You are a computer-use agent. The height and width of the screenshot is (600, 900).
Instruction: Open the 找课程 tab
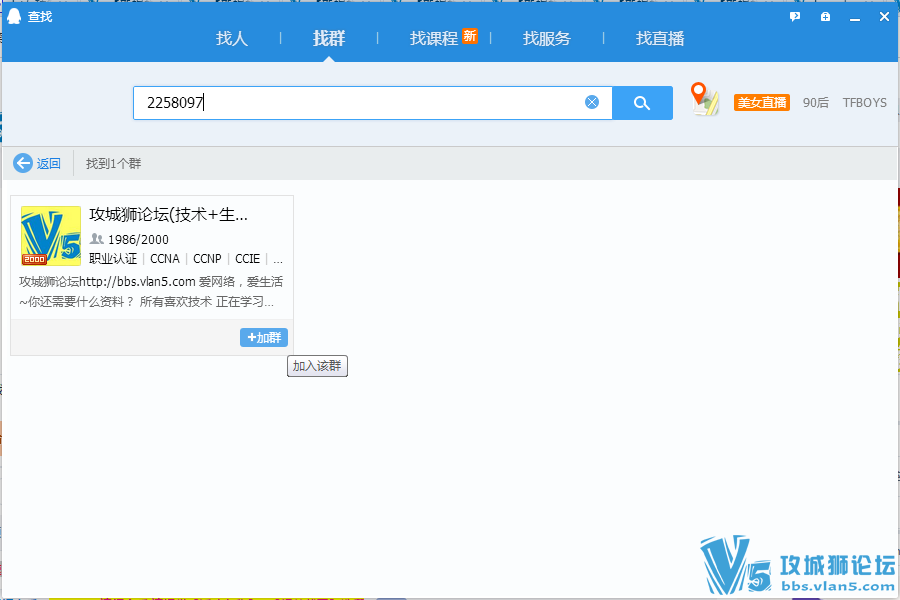pyautogui.click(x=434, y=39)
